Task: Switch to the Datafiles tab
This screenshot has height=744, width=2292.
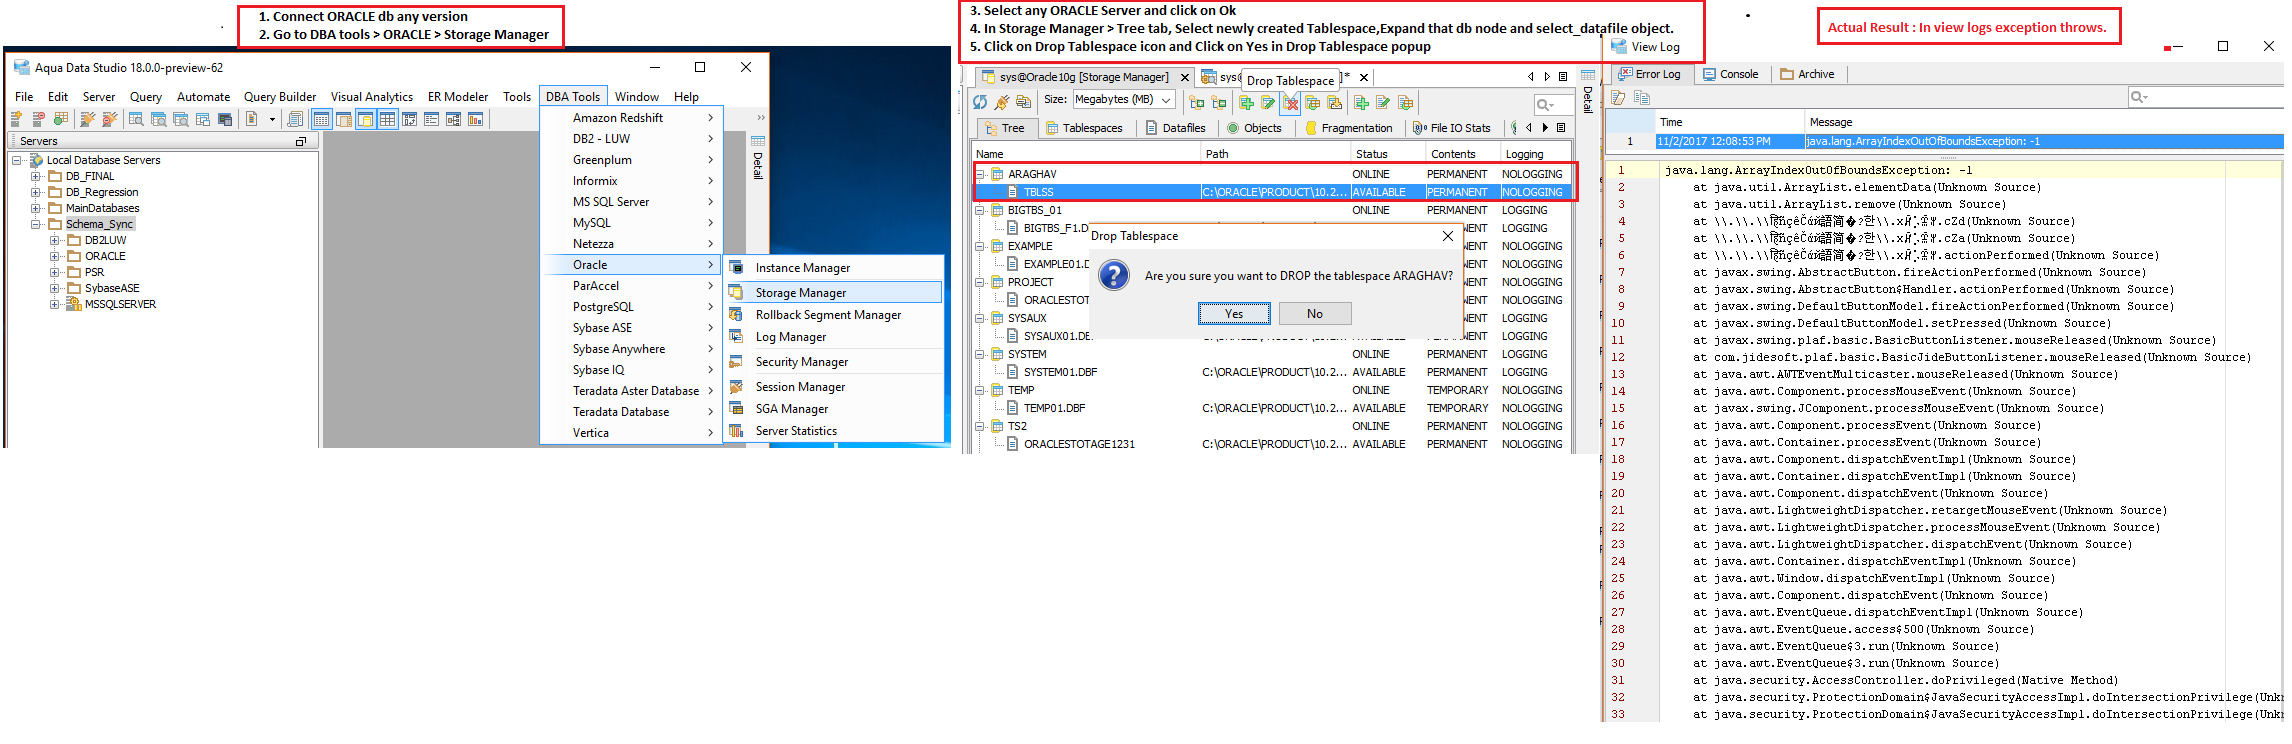Action: tap(1176, 128)
